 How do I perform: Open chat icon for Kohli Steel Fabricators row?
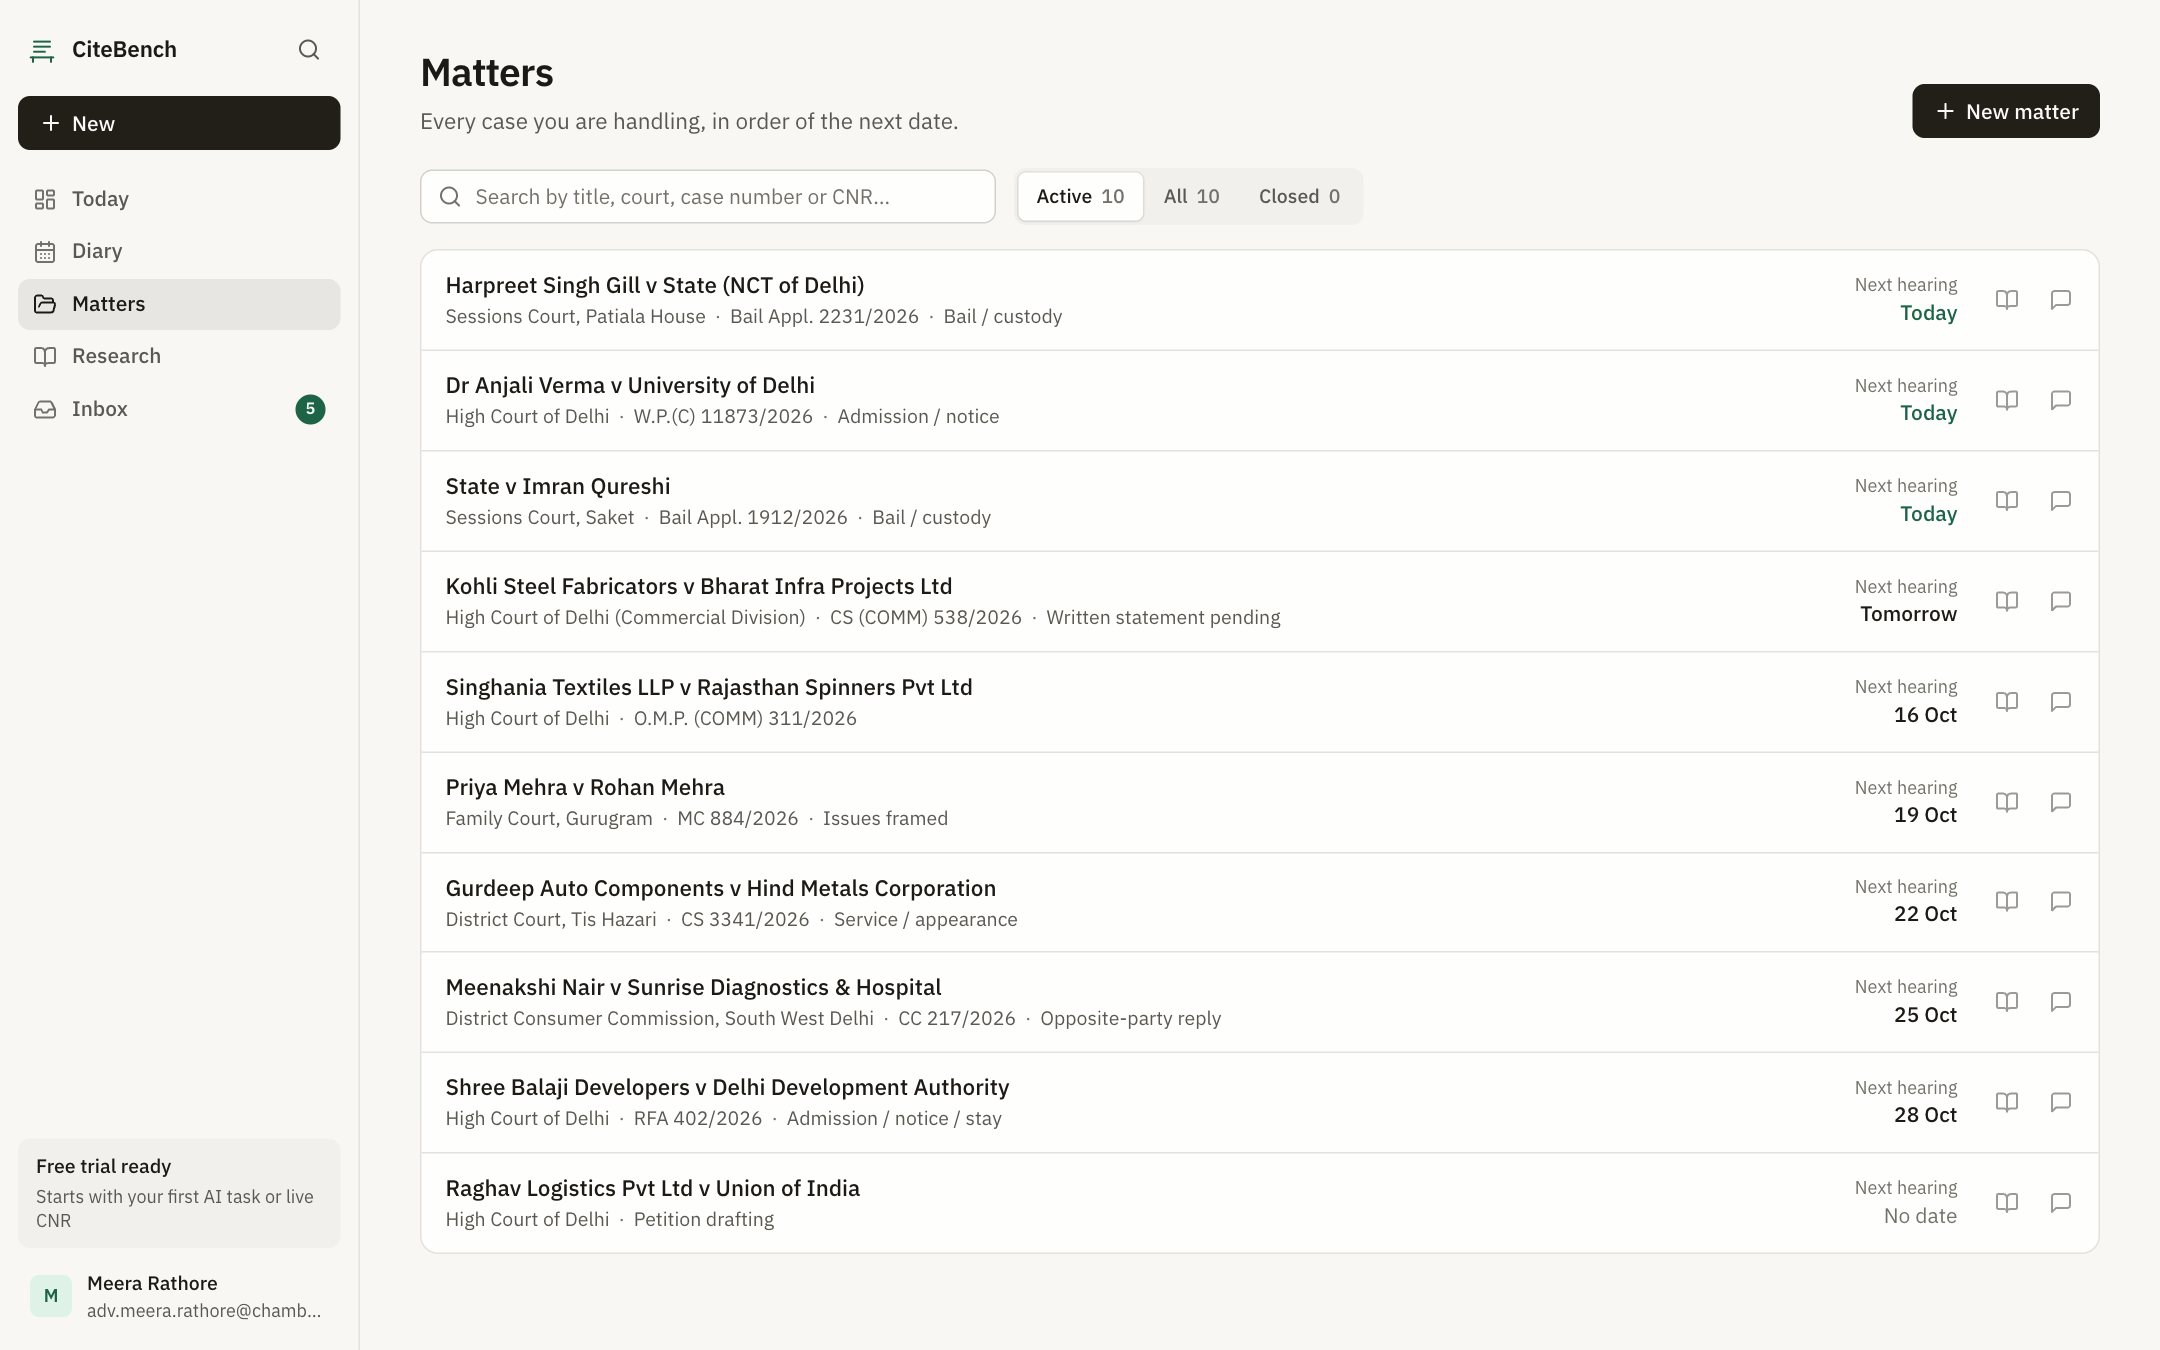pyautogui.click(x=2060, y=601)
